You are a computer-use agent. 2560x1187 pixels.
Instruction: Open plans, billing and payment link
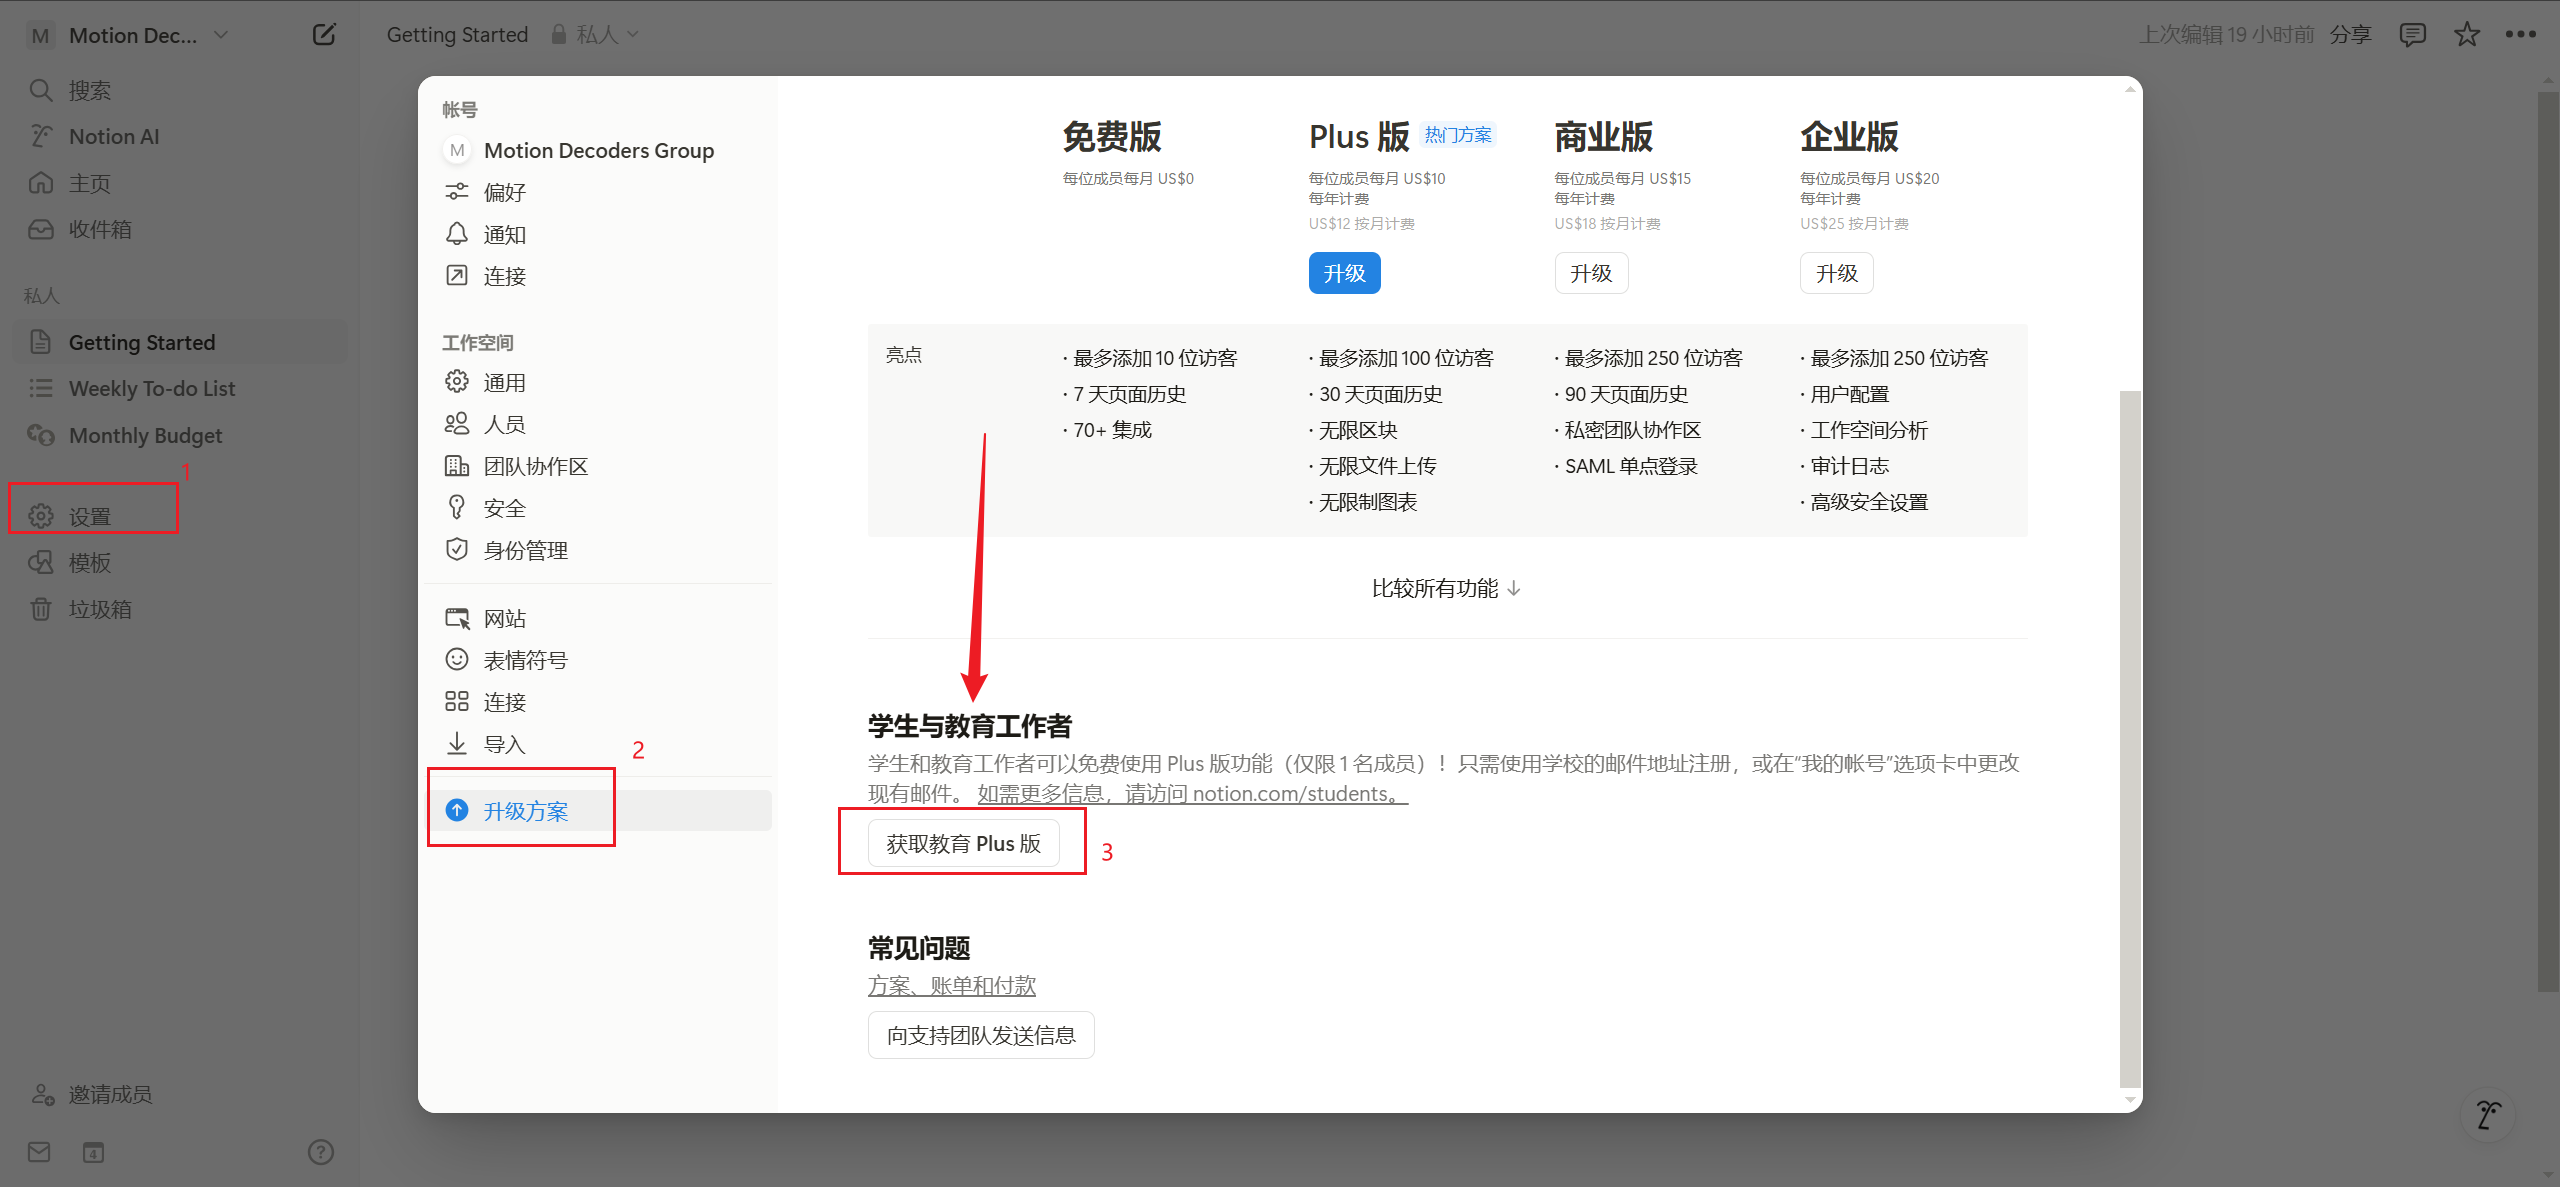click(x=952, y=986)
